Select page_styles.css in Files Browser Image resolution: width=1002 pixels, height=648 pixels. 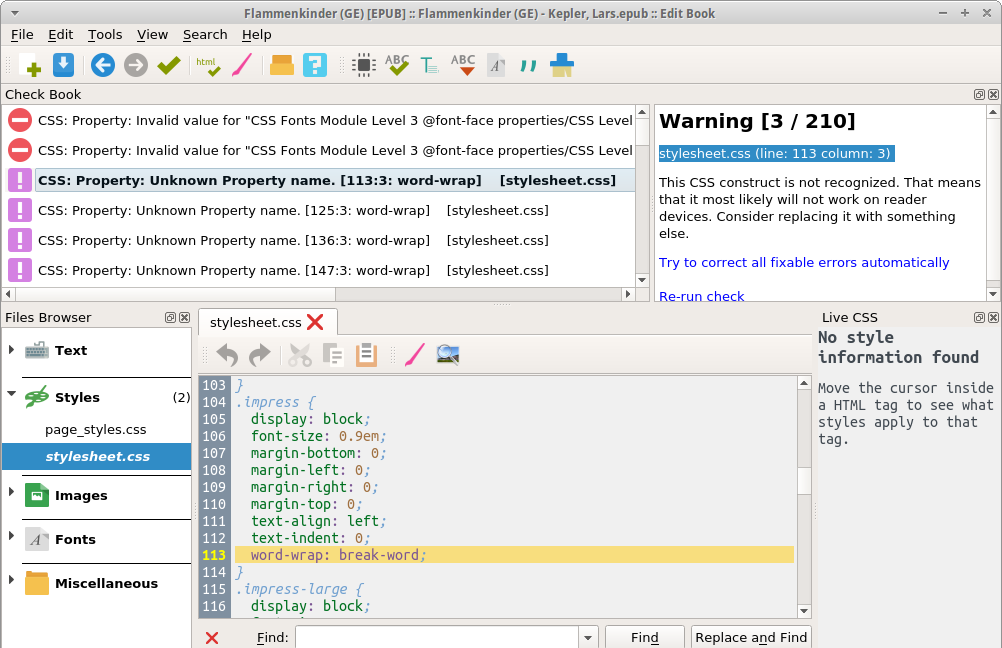point(96,429)
